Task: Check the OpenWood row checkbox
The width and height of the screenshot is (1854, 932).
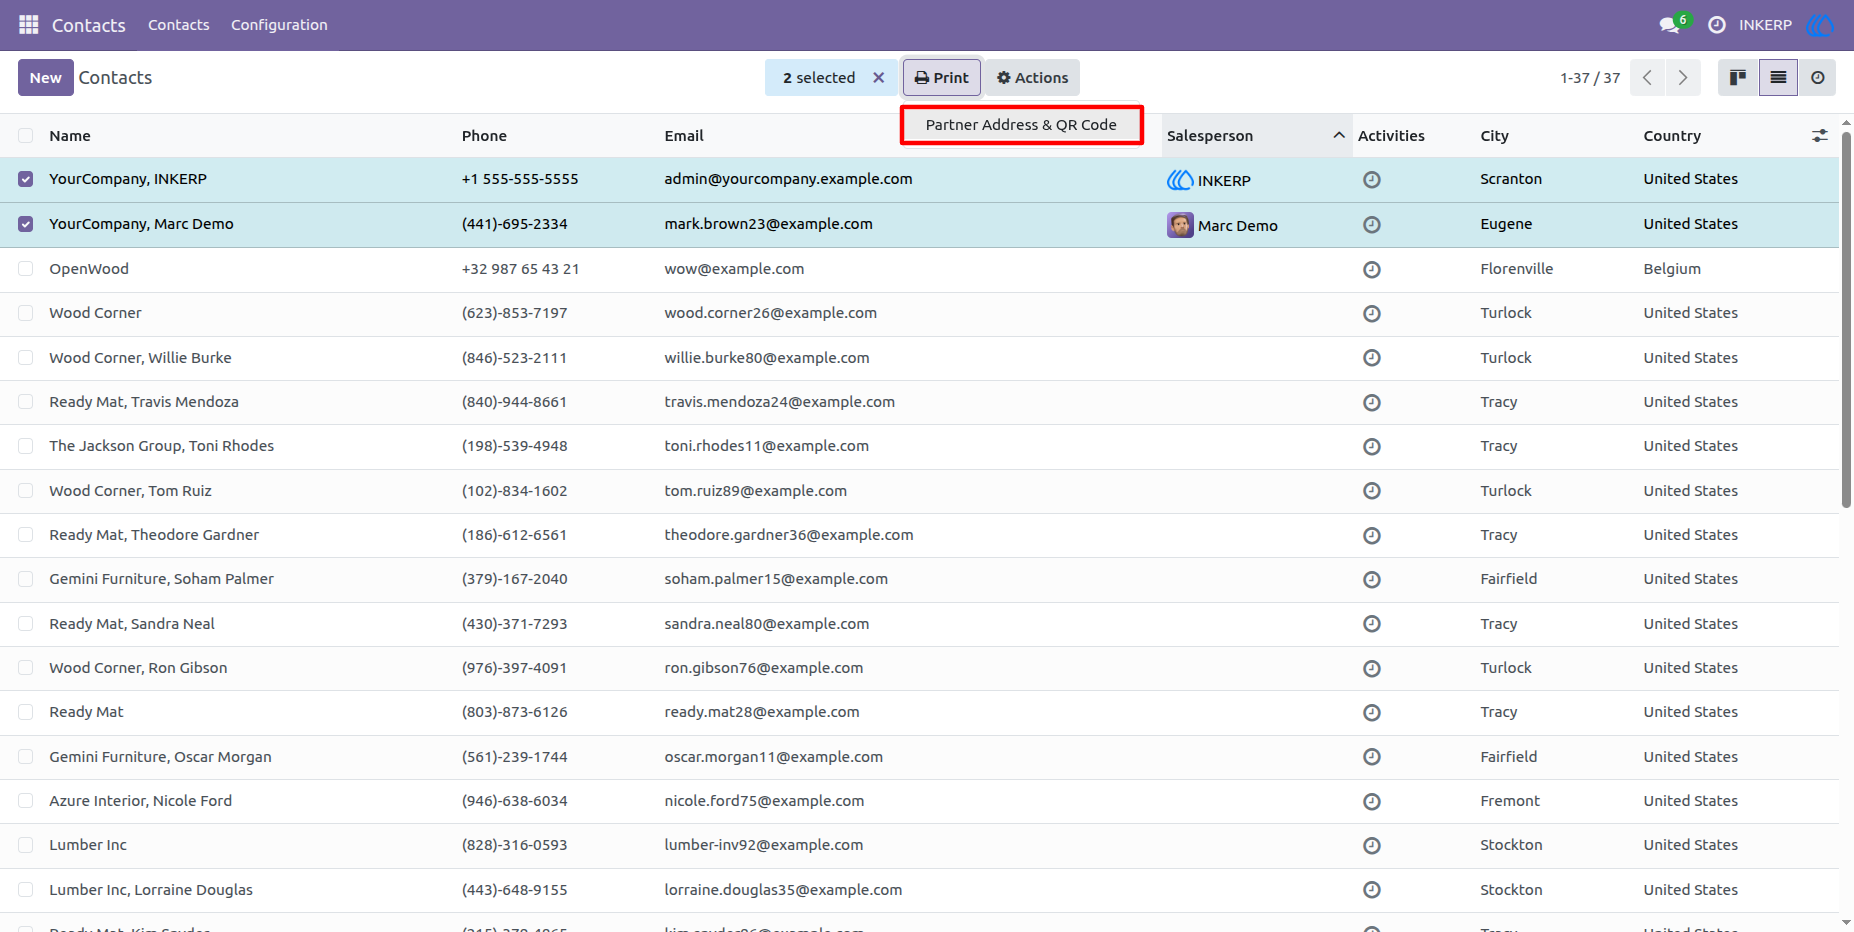Action: pos(26,269)
